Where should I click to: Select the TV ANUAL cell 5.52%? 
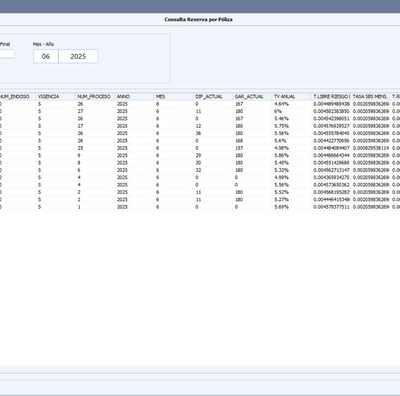pyautogui.click(x=281, y=192)
